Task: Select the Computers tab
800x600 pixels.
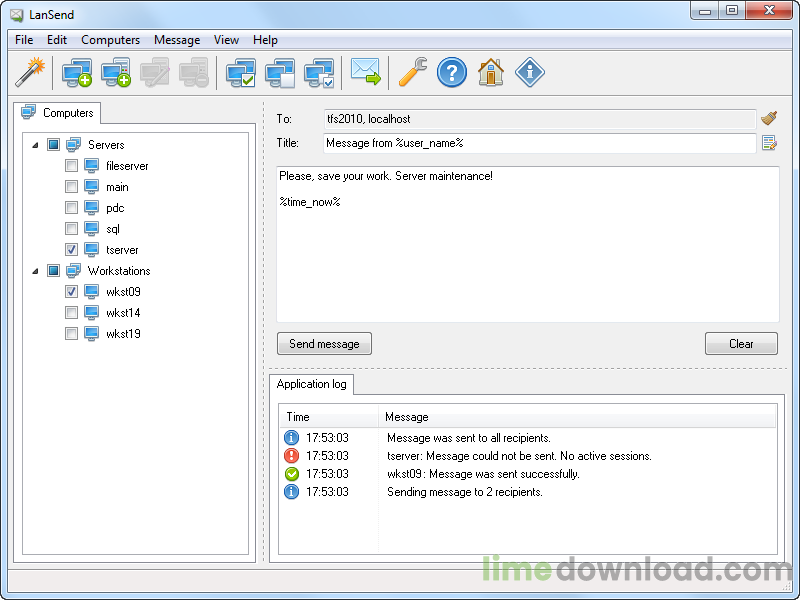Action: (58, 113)
